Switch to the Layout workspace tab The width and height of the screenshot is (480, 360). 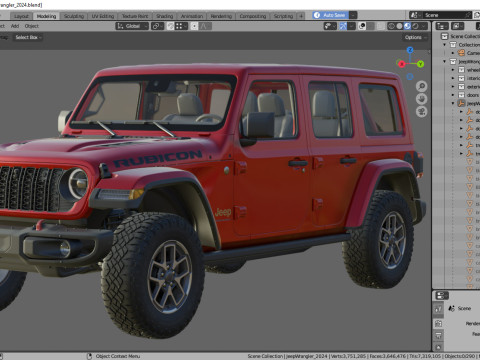point(21,16)
